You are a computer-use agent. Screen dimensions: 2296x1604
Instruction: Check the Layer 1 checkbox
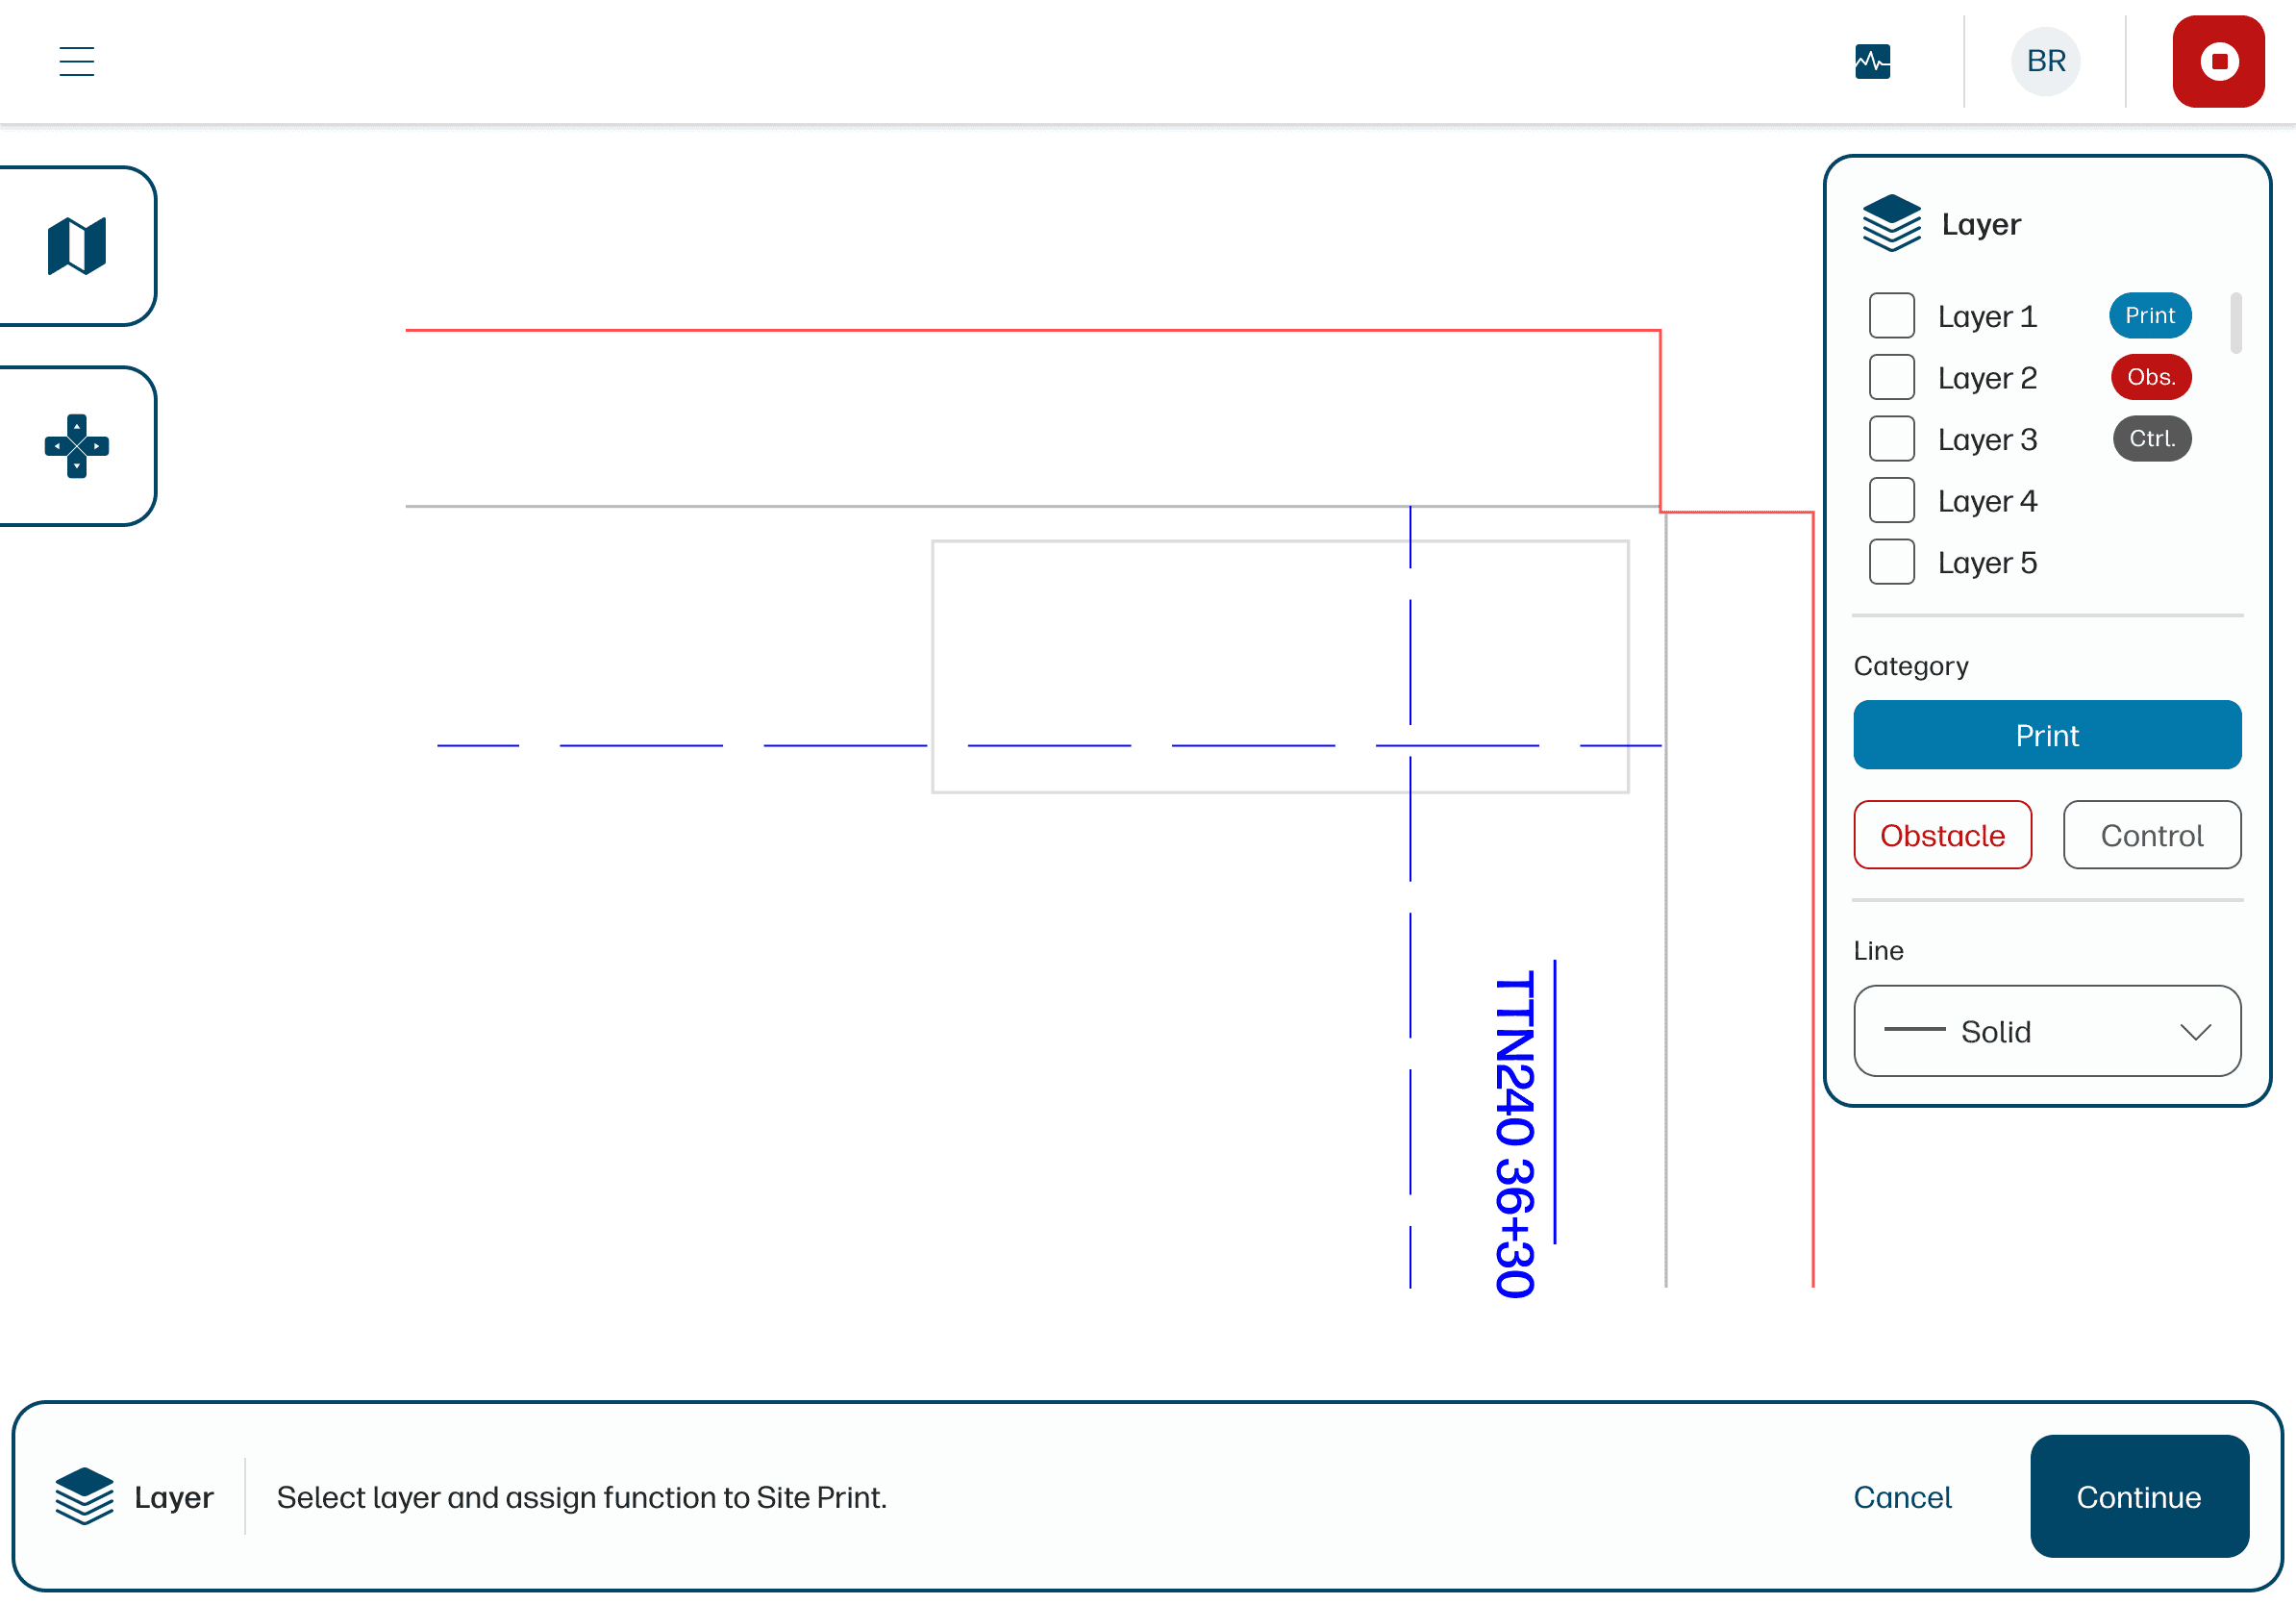[x=1891, y=316]
